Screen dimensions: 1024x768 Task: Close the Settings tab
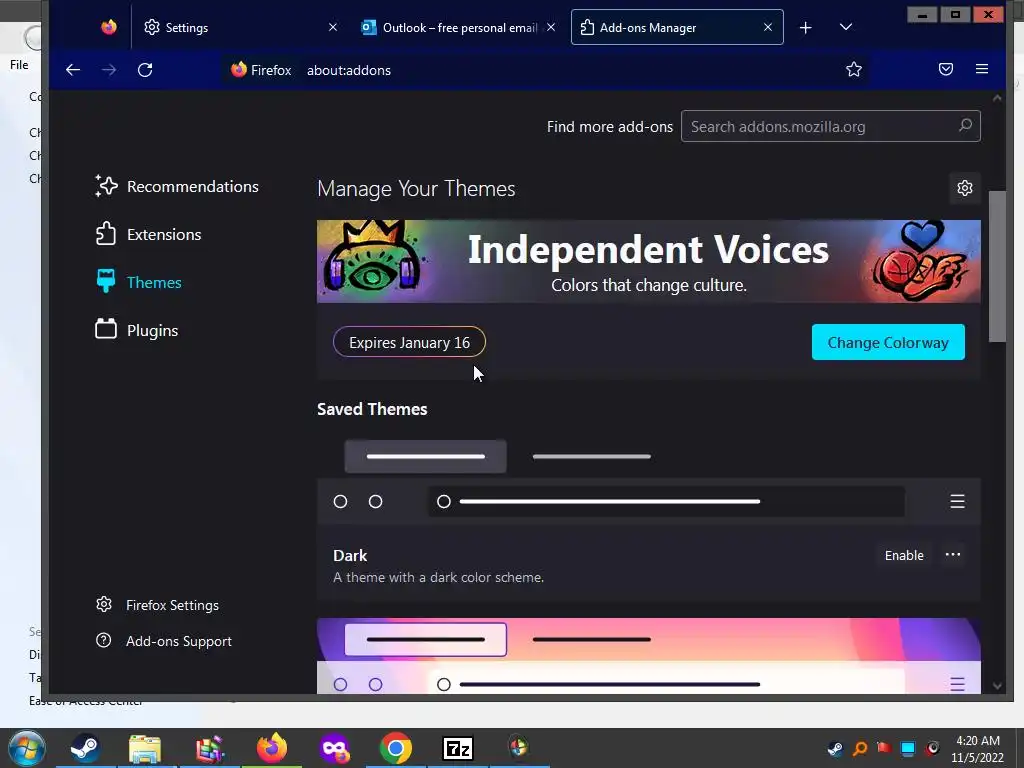click(x=332, y=27)
